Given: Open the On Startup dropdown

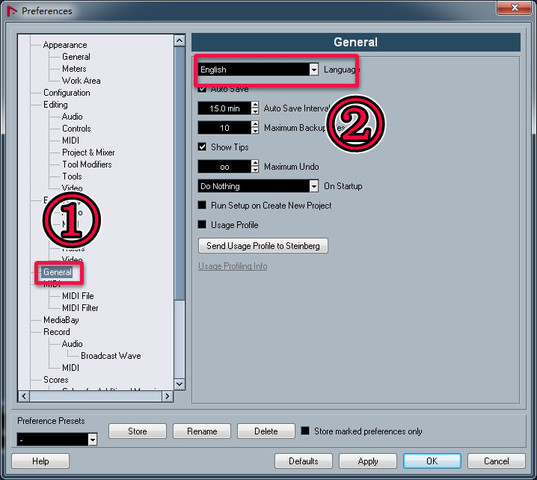Looking at the screenshot, I should click(258, 186).
